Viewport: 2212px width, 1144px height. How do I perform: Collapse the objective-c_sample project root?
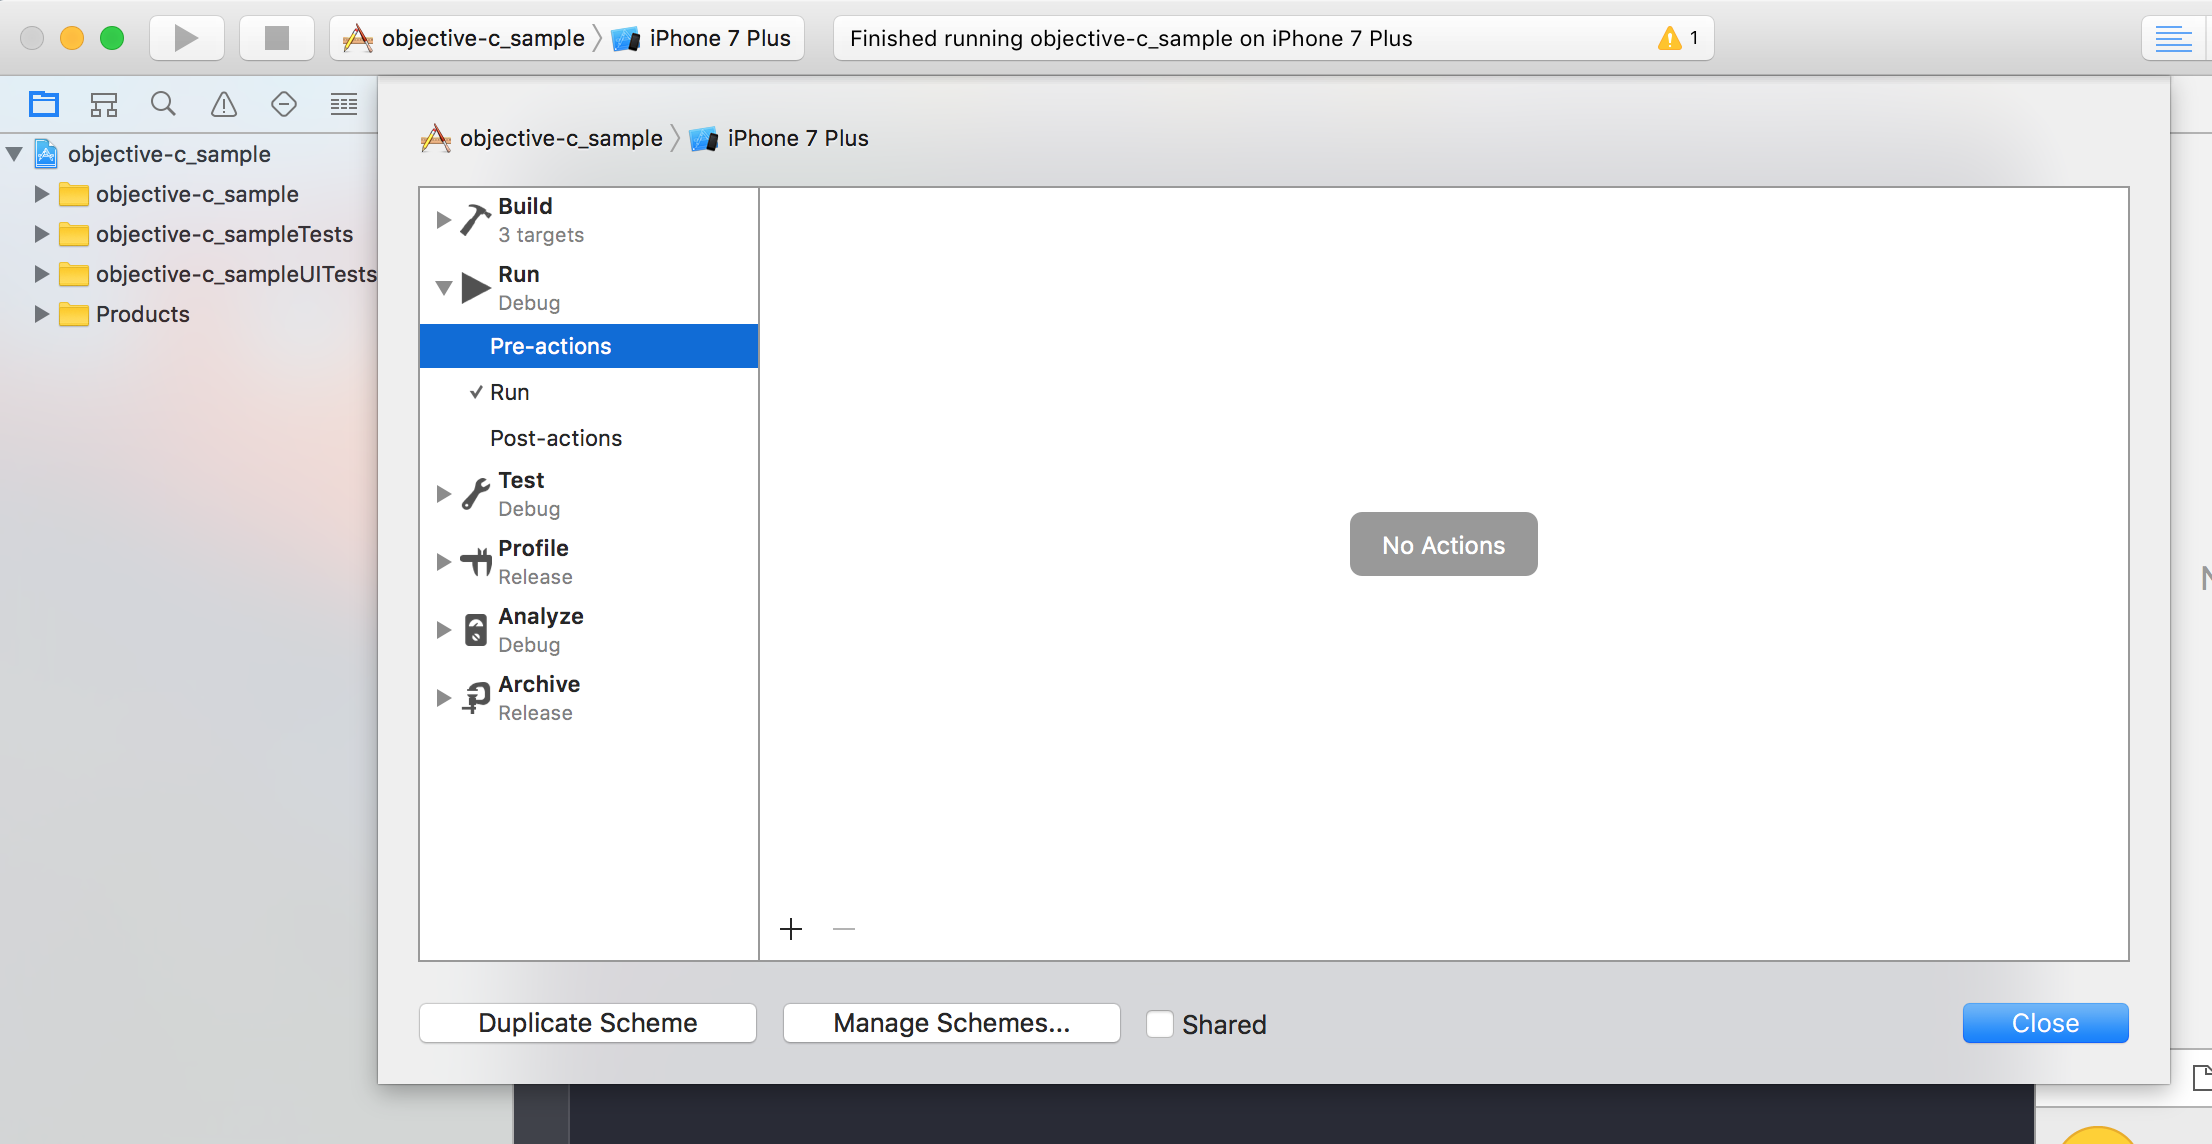[x=14, y=154]
